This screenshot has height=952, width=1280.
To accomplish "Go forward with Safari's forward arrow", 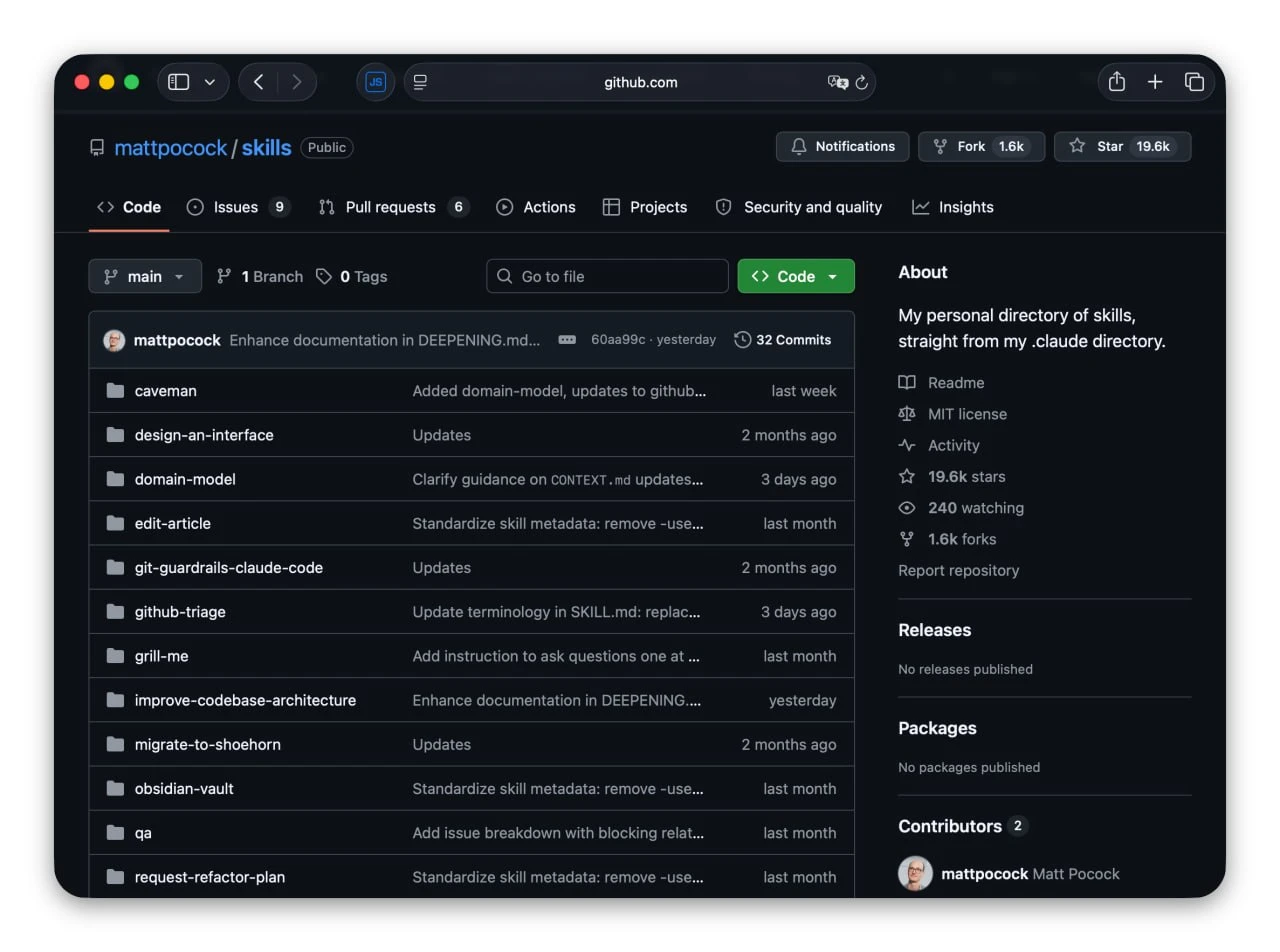I will (296, 82).
